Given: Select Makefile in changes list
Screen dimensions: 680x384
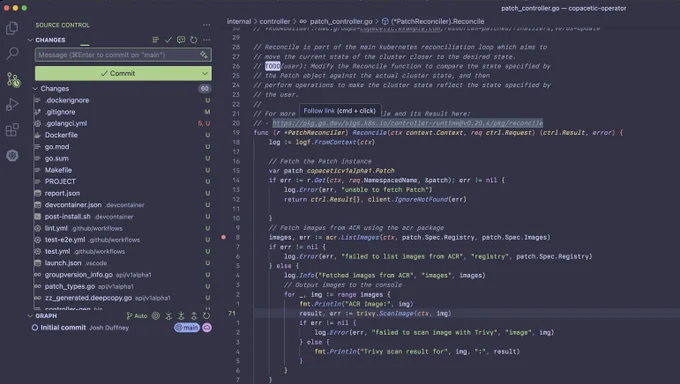Looking at the screenshot, I should 122,170.
